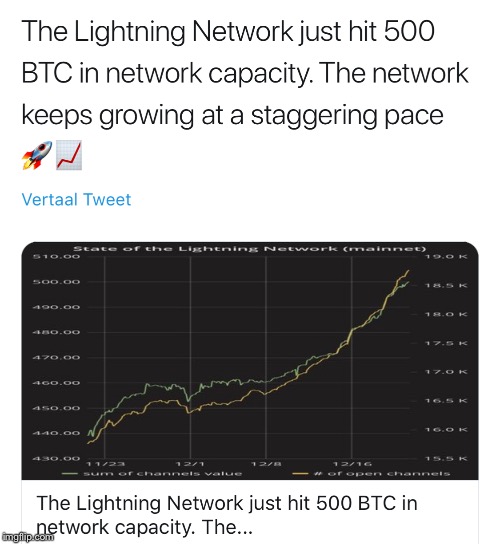
Task: Click the link card title text
Action: point(227,515)
